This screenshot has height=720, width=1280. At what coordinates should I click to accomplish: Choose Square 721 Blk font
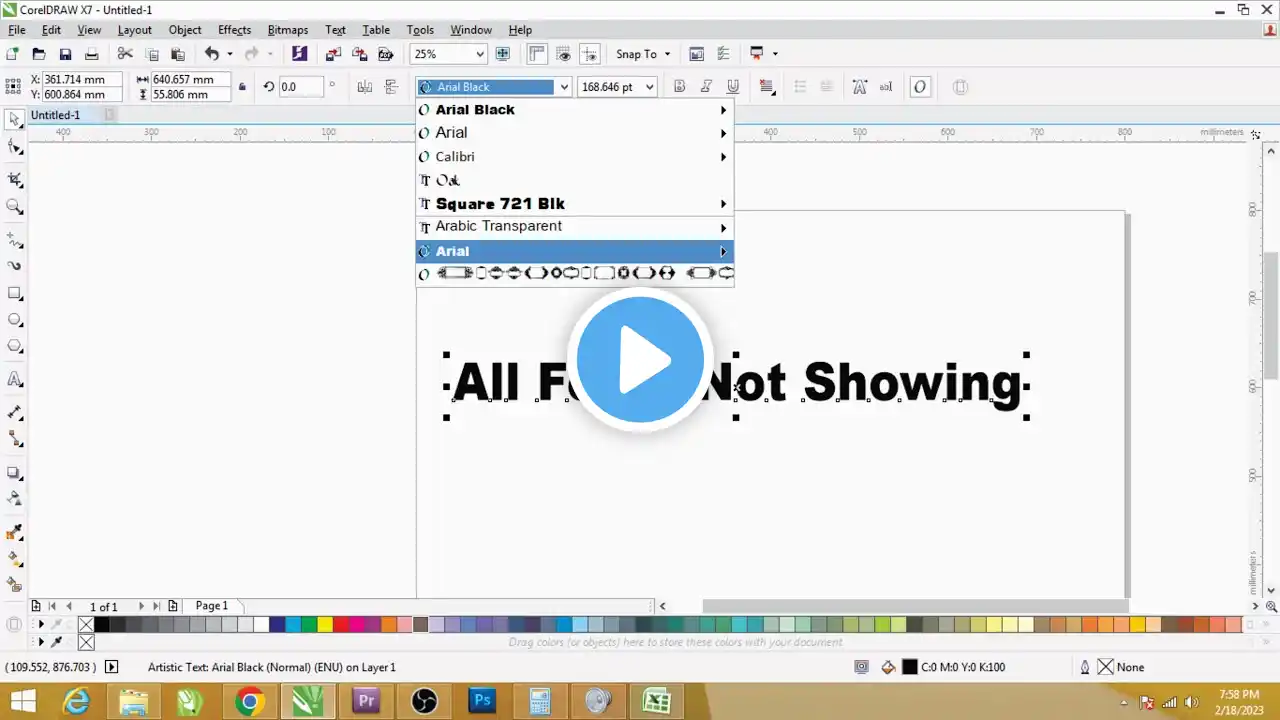(x=575, y=204)
